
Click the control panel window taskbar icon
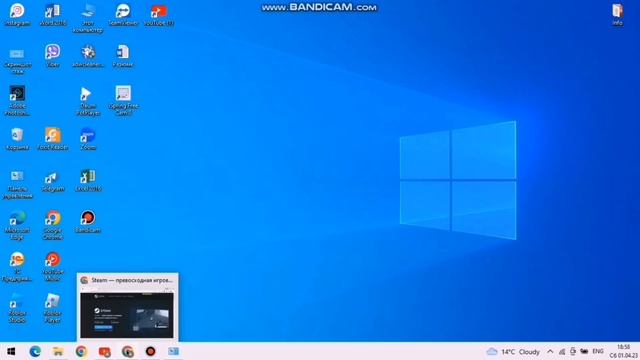(173, 351)
